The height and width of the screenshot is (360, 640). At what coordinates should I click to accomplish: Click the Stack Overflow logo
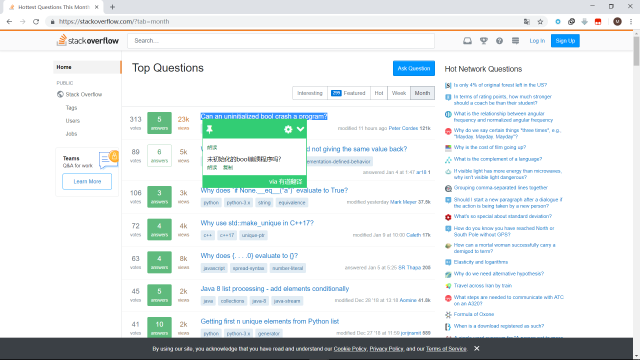88,40
